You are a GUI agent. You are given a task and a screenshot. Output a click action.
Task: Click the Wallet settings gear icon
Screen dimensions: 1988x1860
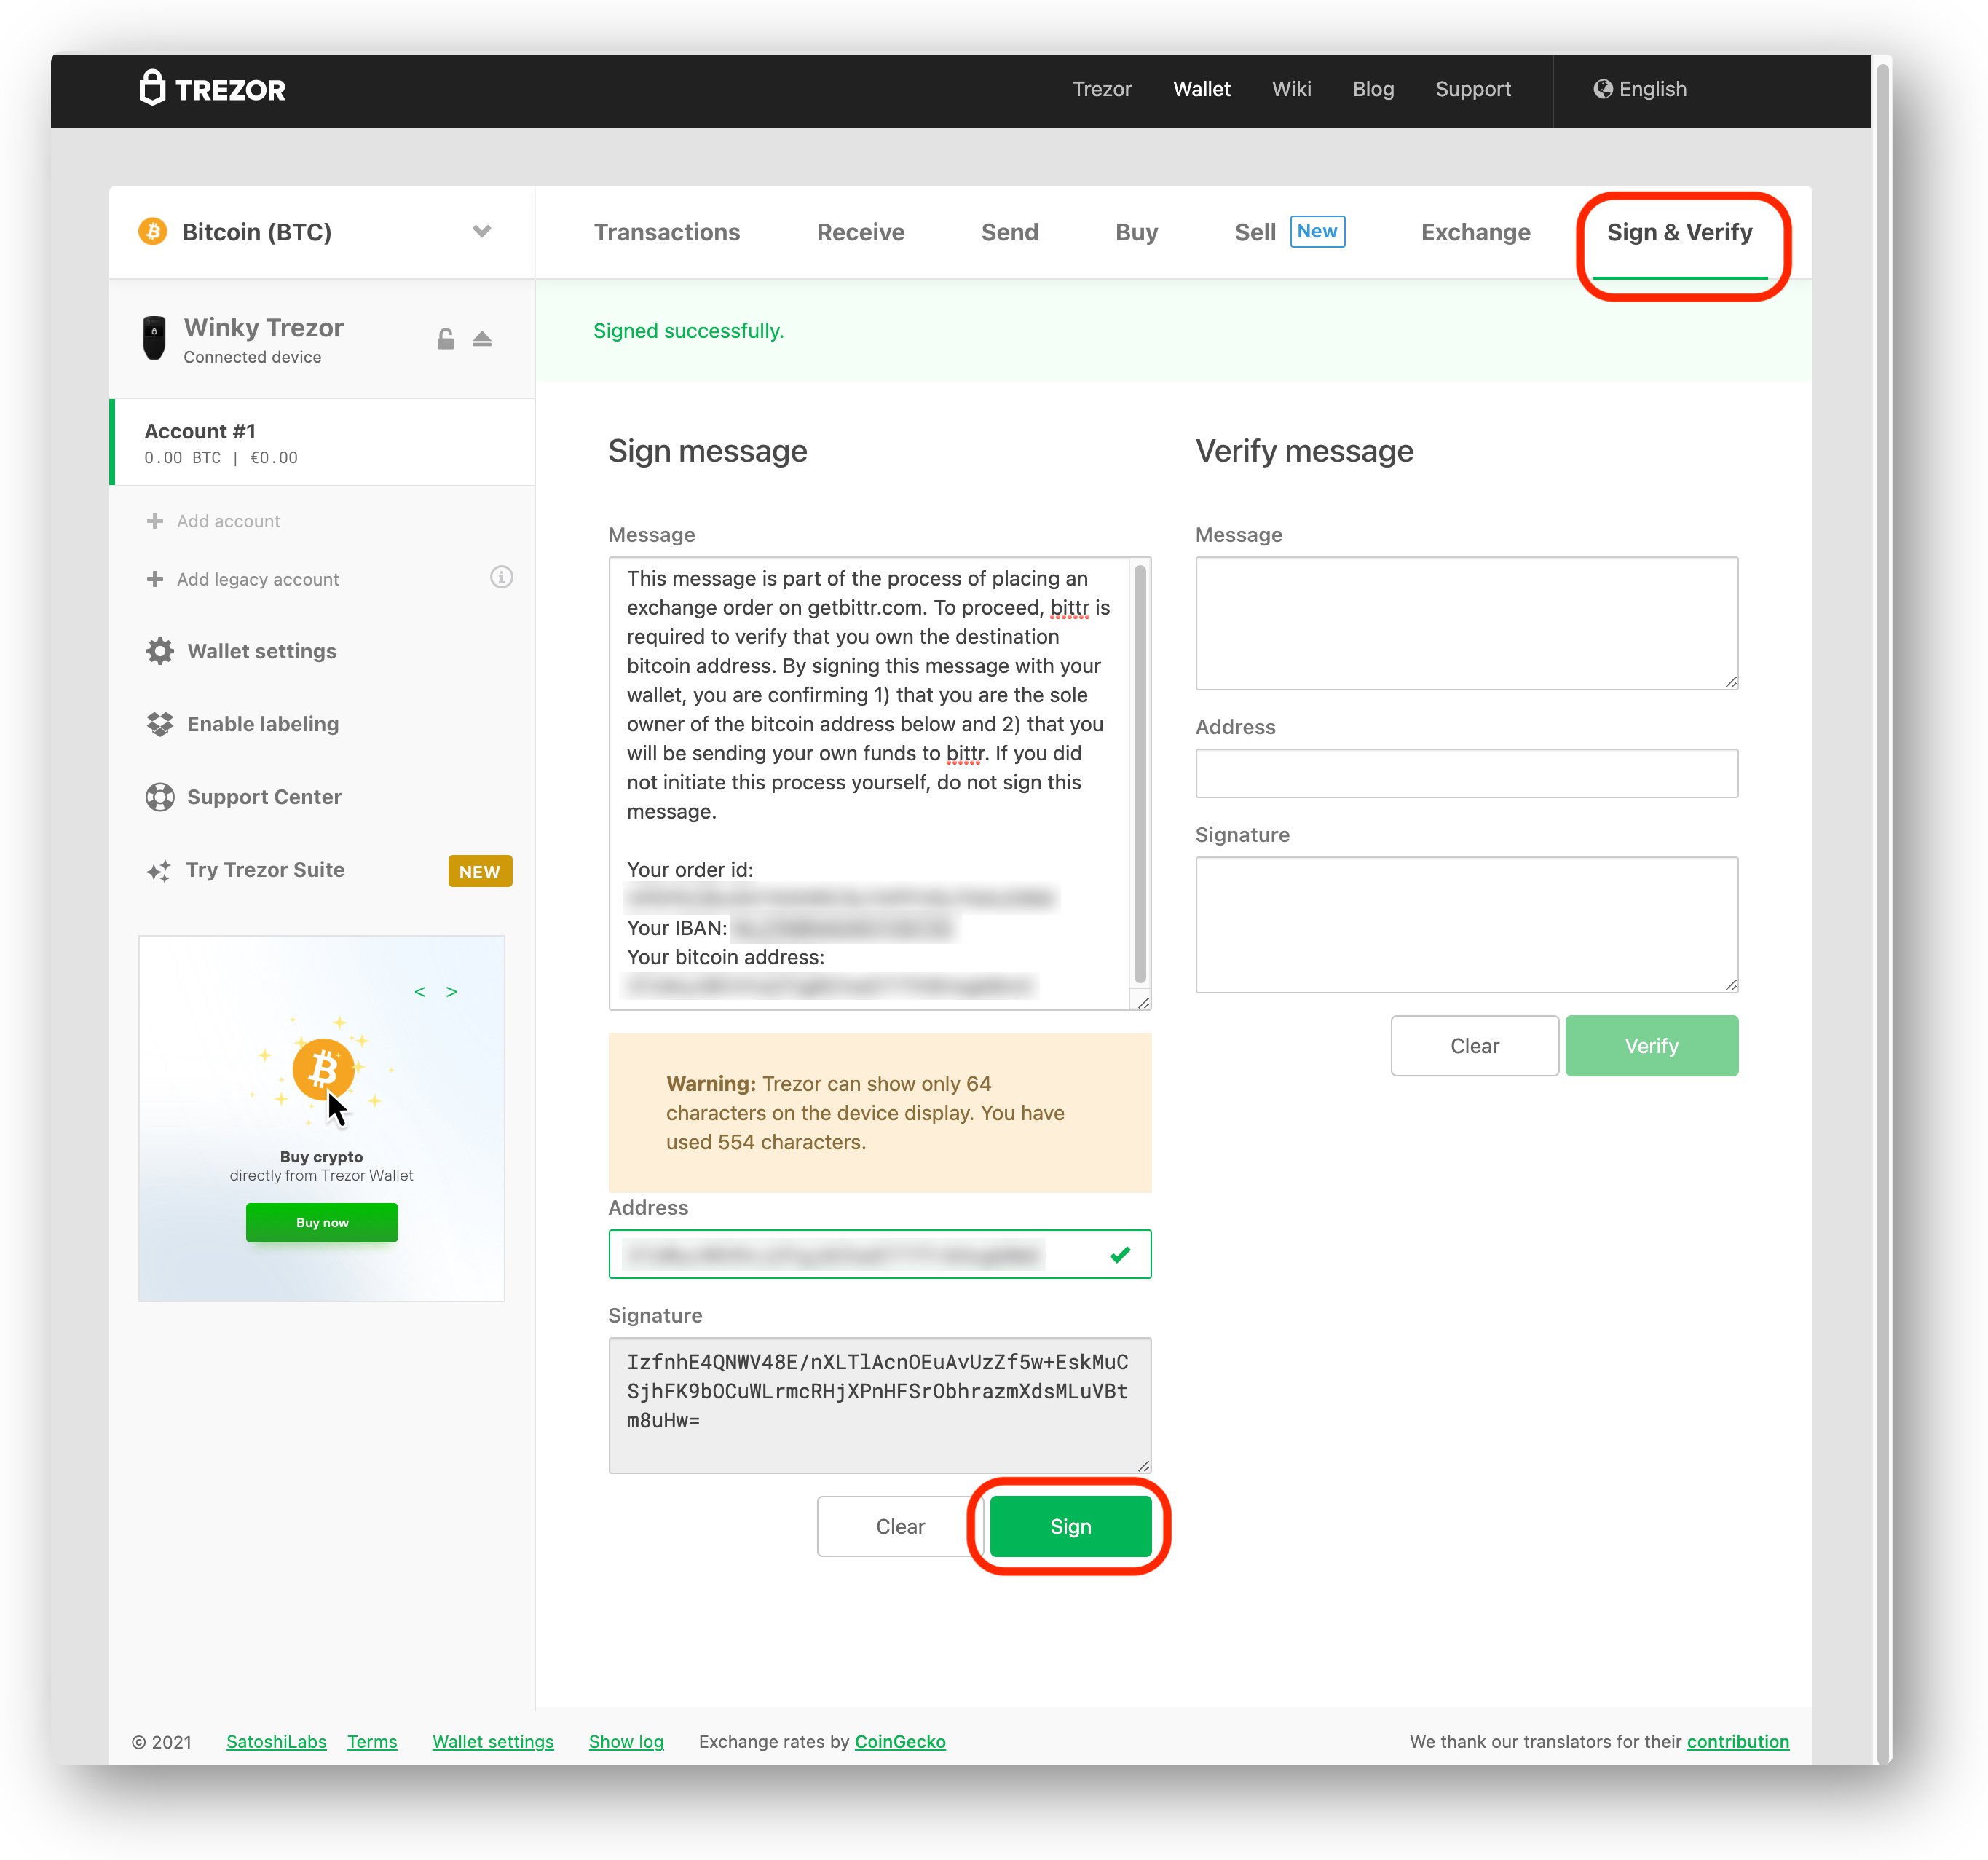pos(160,651)
